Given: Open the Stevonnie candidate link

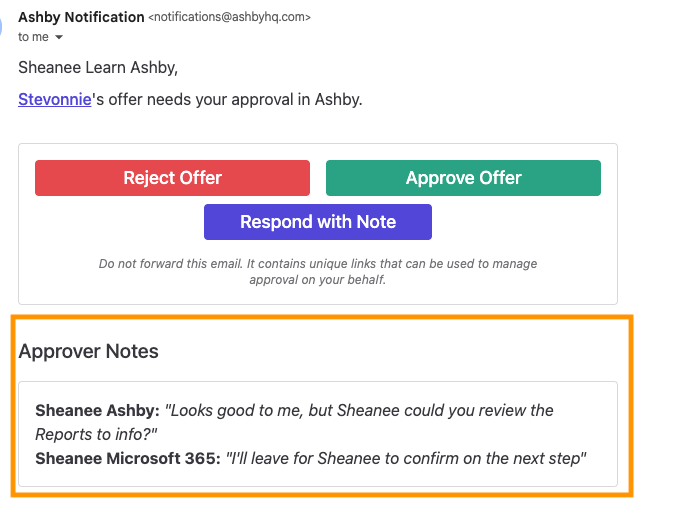Looking at the screenshot, I should tap(48, 100).
